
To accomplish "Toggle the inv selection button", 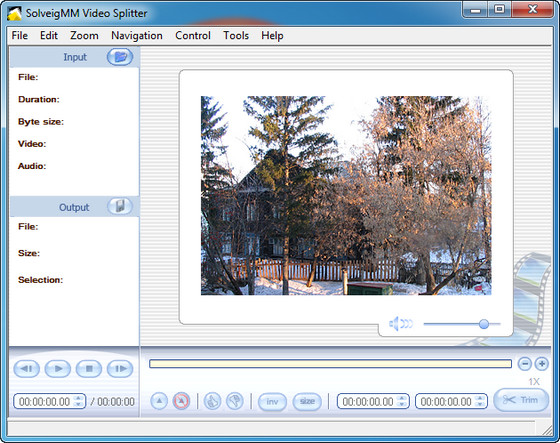I will pyautogui.click(x=272, y=402).
